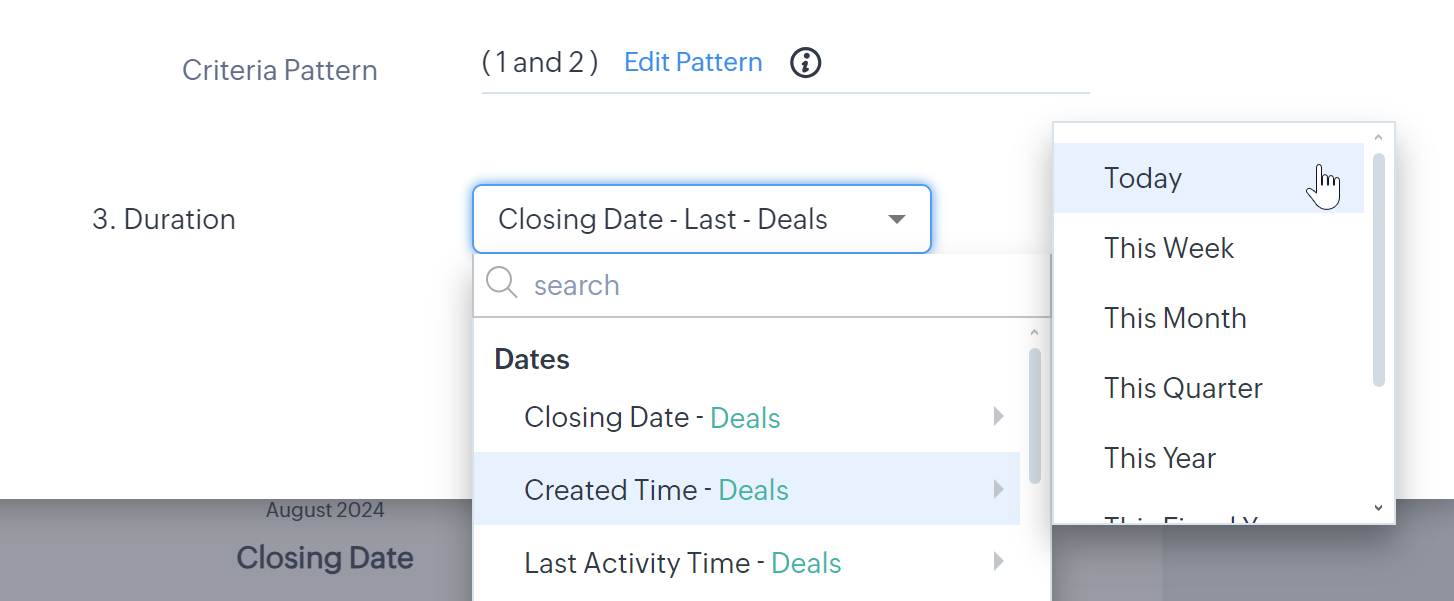Click the criteria pattern info icon
1454x601 pixels.
805,63
